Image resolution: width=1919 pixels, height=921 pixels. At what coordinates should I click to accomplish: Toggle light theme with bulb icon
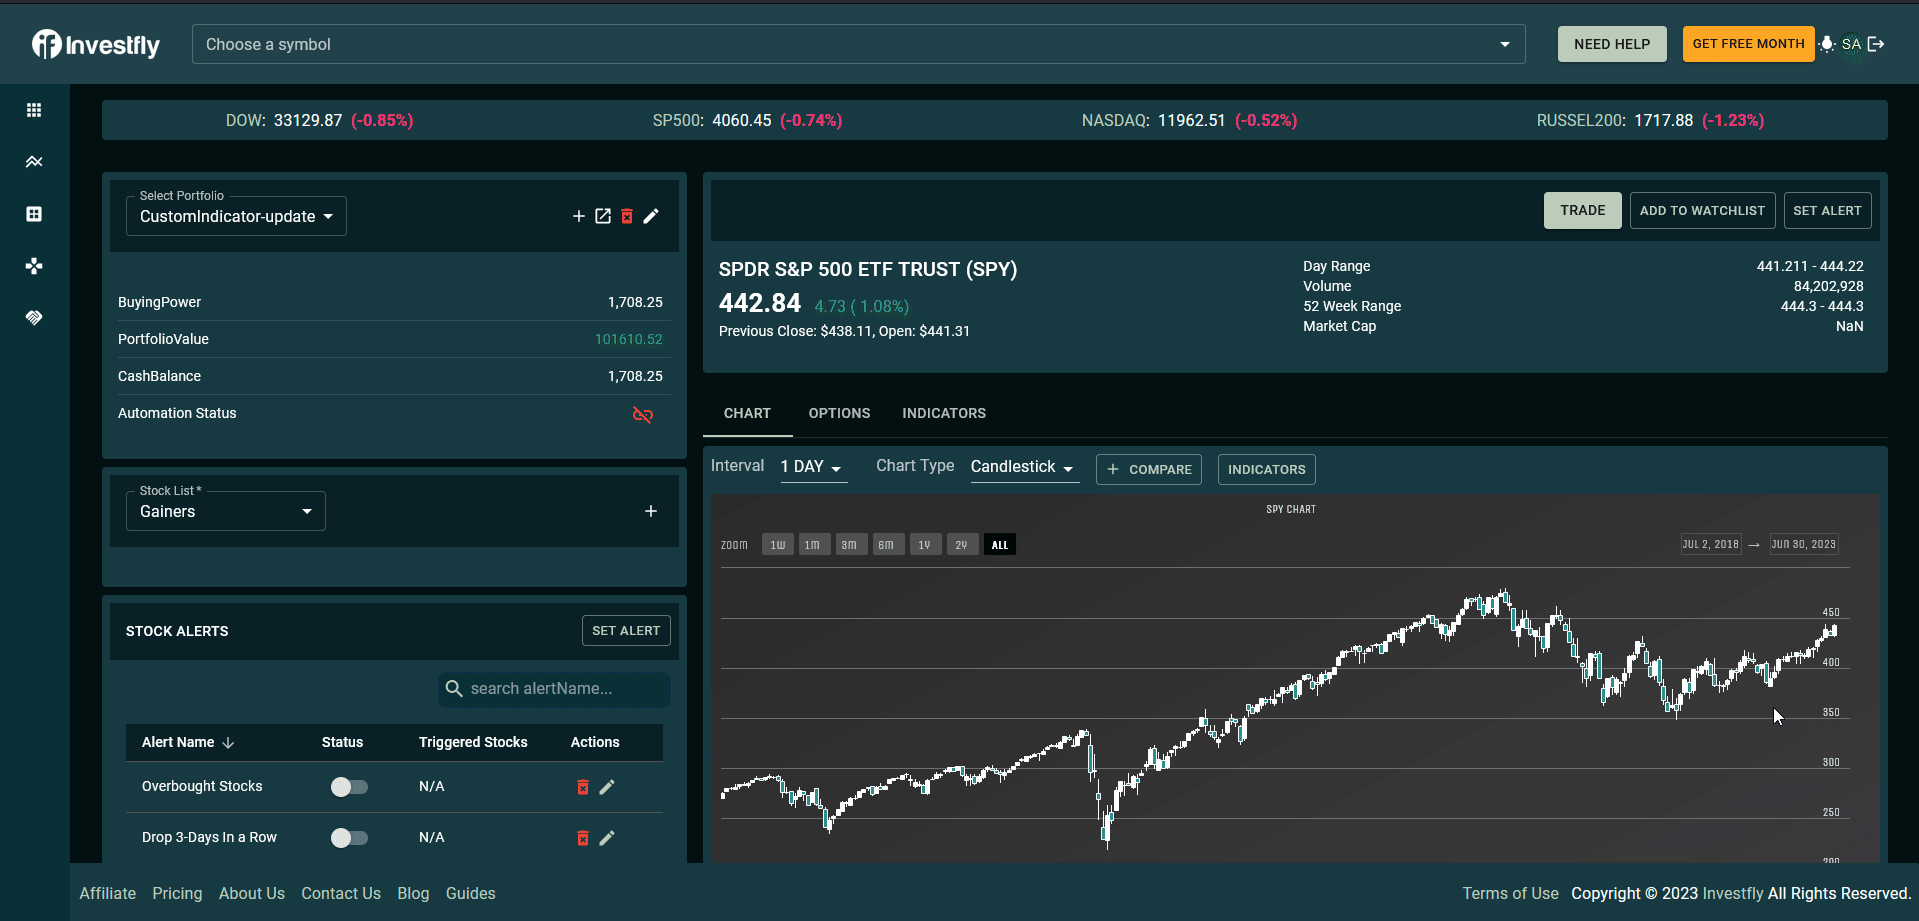click(1827, 44)
